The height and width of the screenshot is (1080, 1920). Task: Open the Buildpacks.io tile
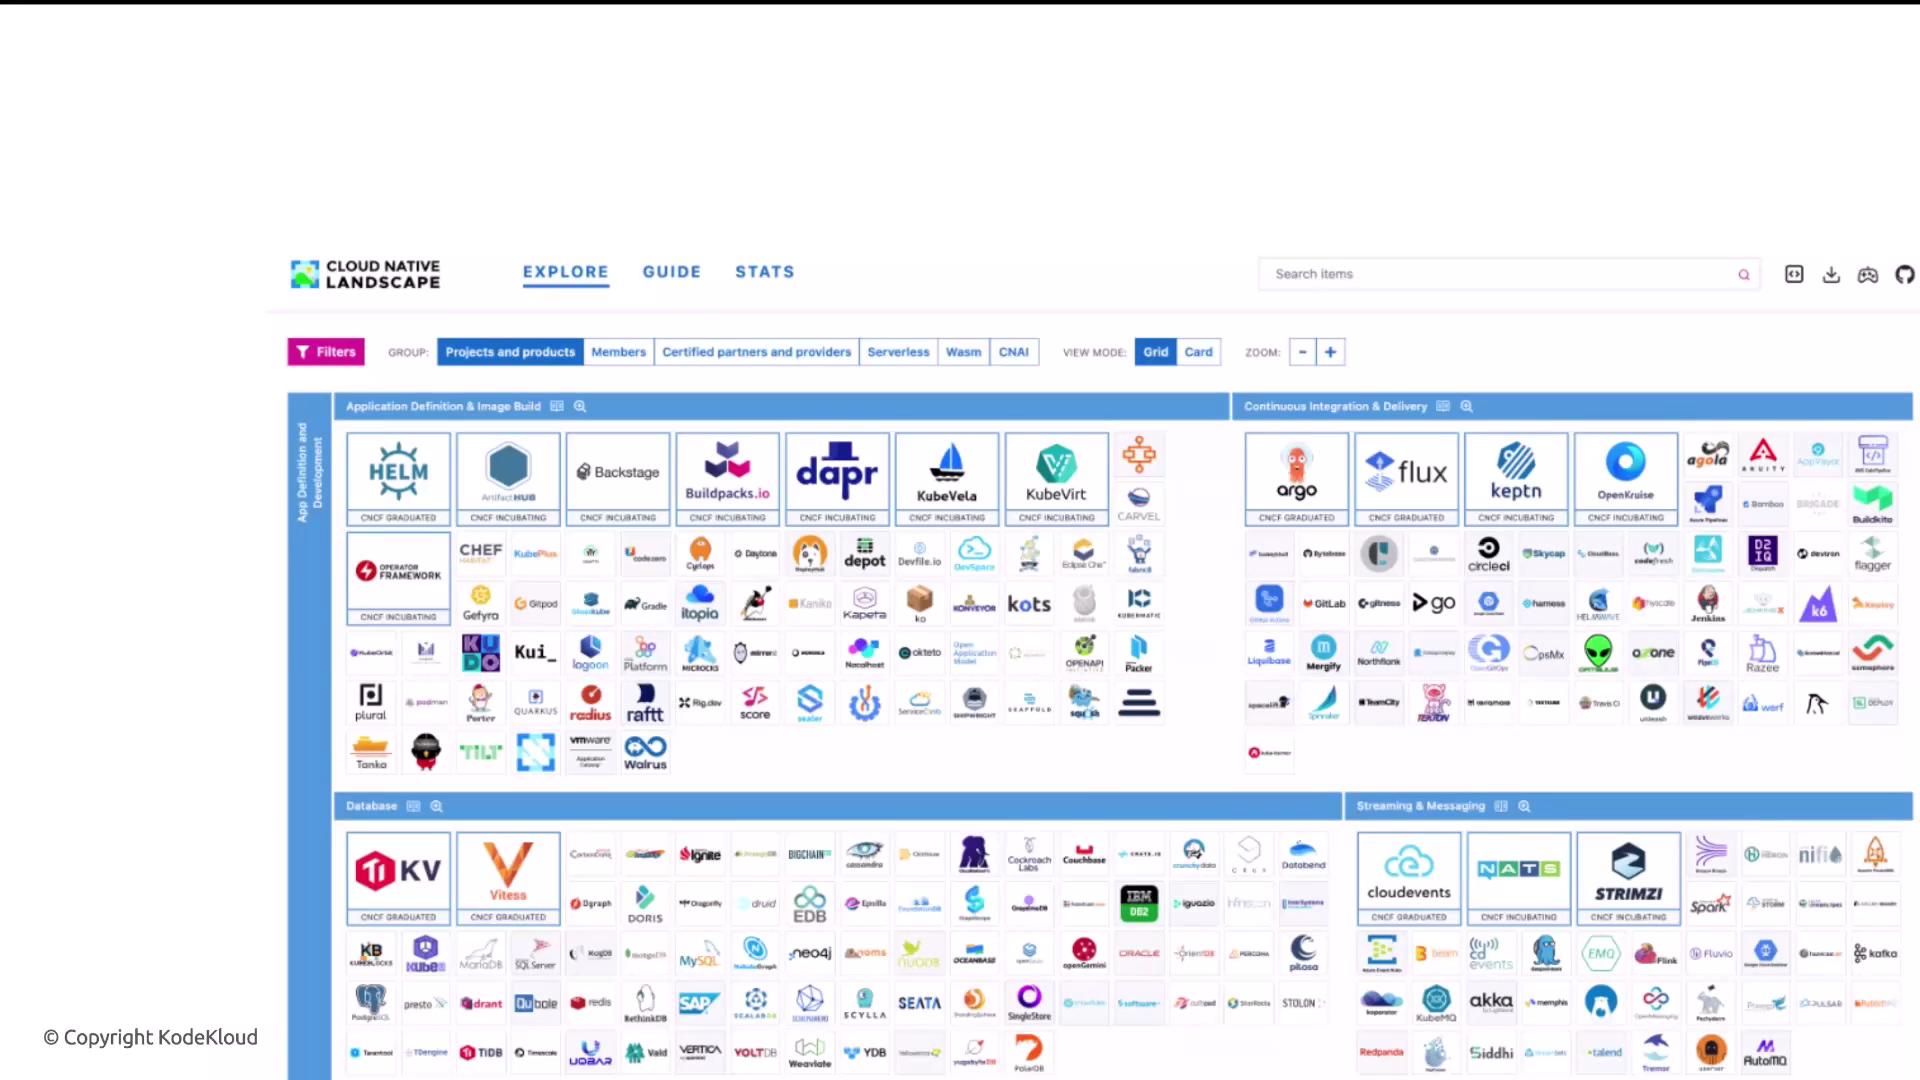(x=728, y=479)
